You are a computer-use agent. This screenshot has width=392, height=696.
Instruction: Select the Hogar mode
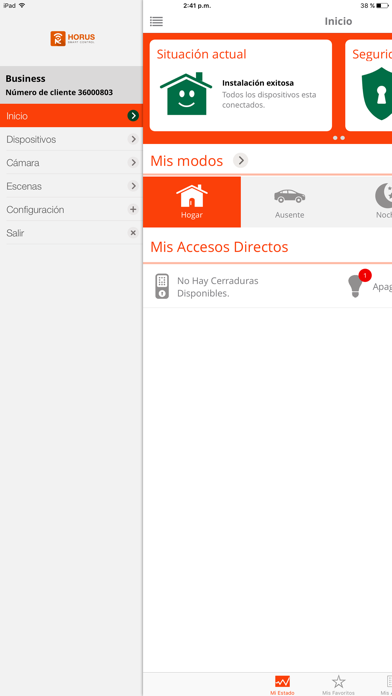click(192, 202)
